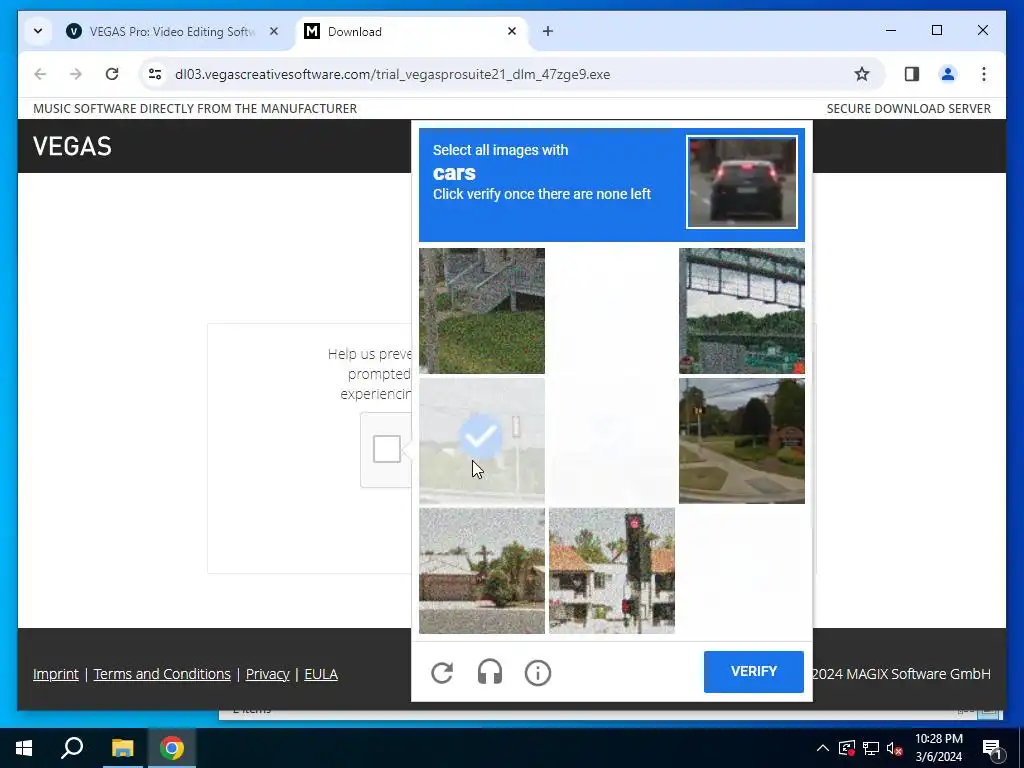
Task: Open the security alert tray icon
Action: [846, 748]
